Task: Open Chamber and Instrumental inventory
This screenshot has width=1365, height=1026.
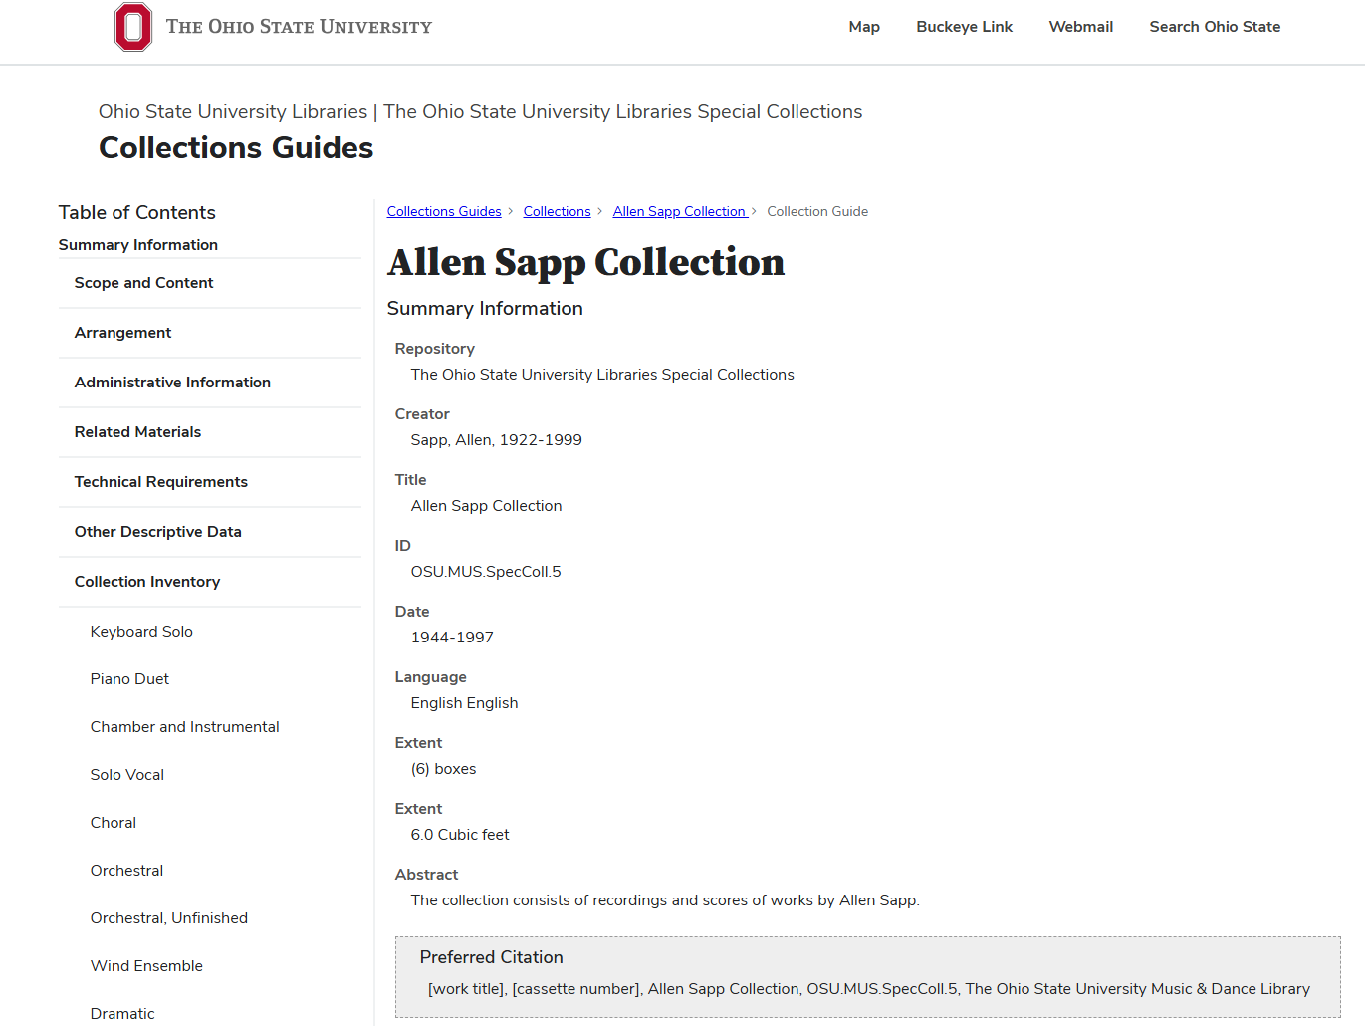Action: [185, 727]
